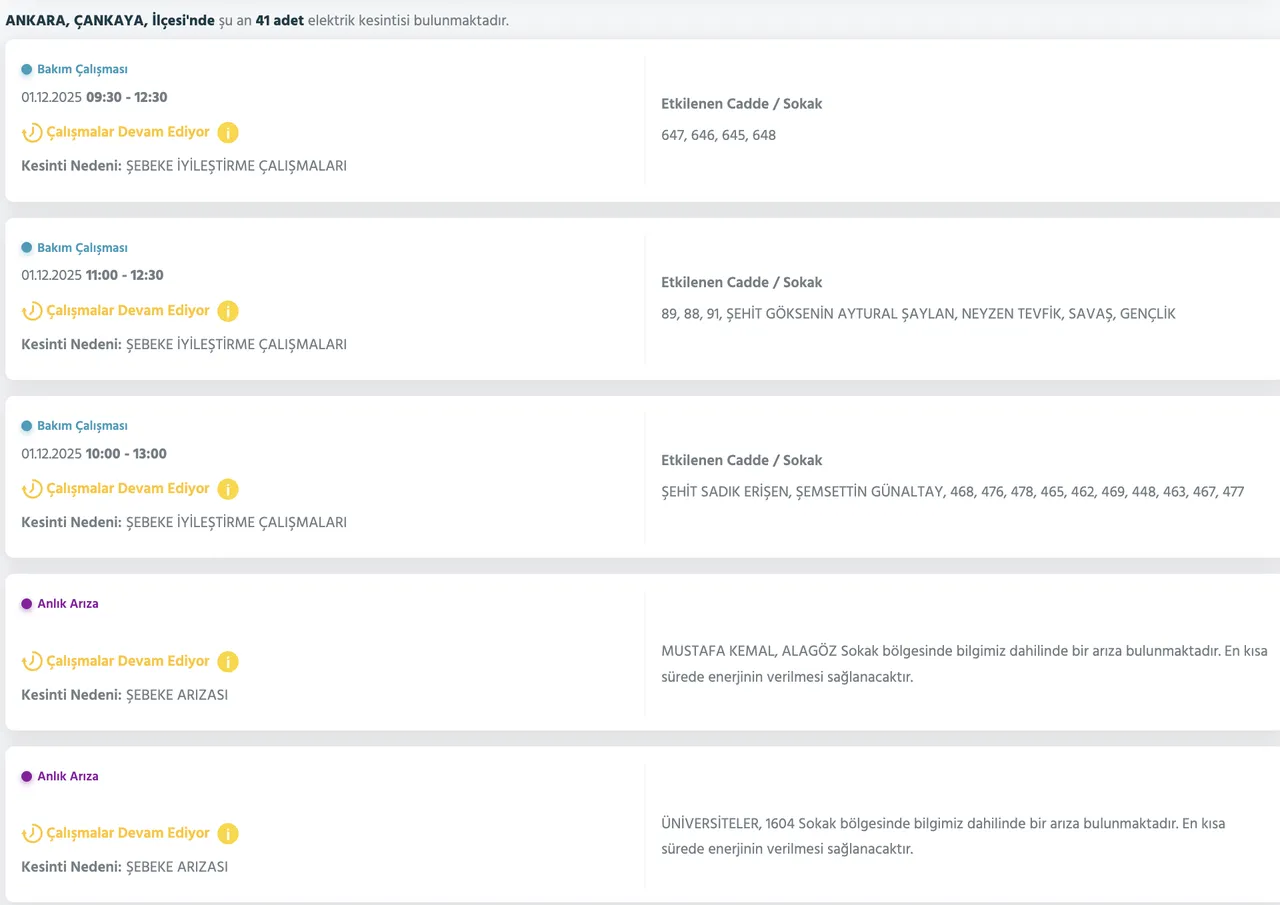Click 'Etkilenen Cadde / Sokak' heading above NEYZEN TEVFİK list
1280x905 pixels.
[741, 282]
